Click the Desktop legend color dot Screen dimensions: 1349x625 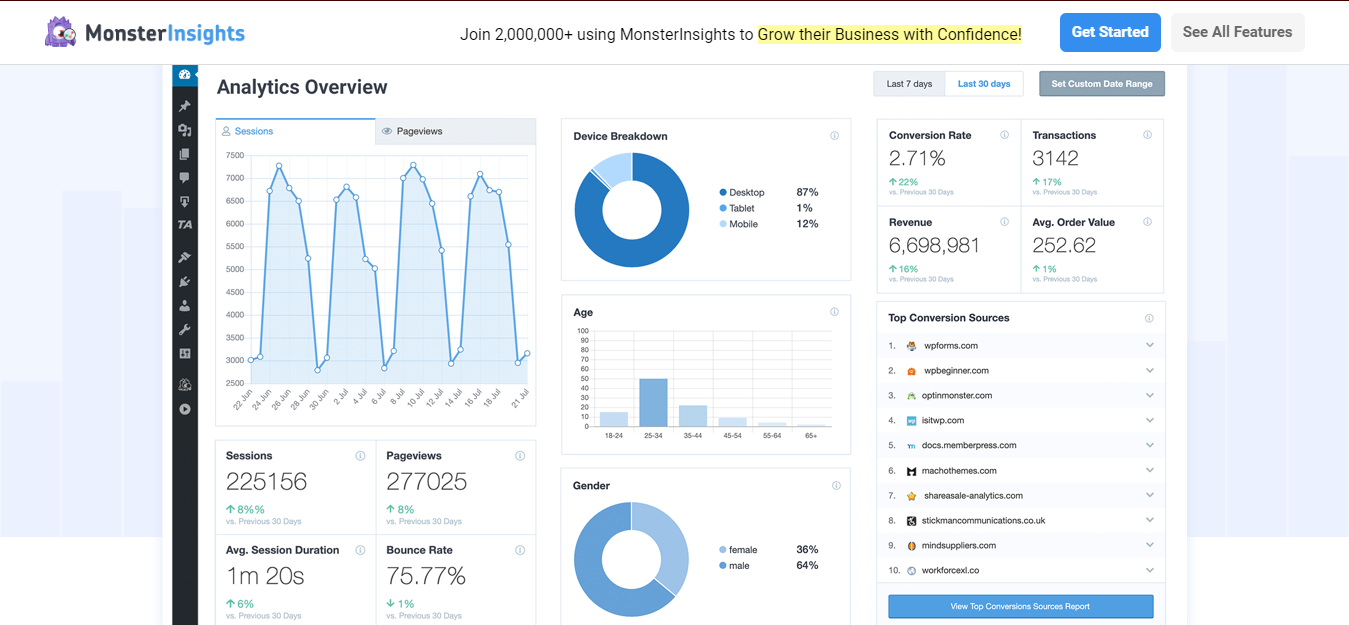(x=723, y=192)
